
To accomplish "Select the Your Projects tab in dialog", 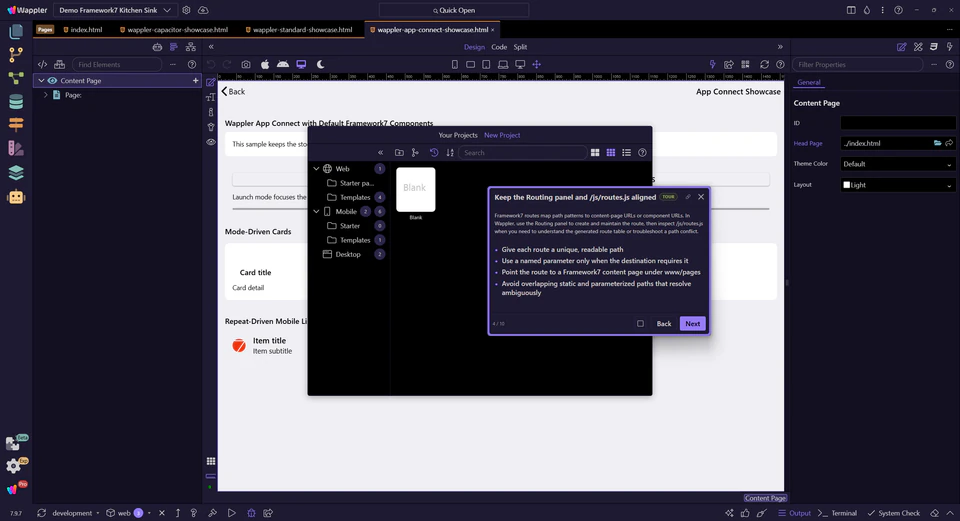I will (458, 135).
